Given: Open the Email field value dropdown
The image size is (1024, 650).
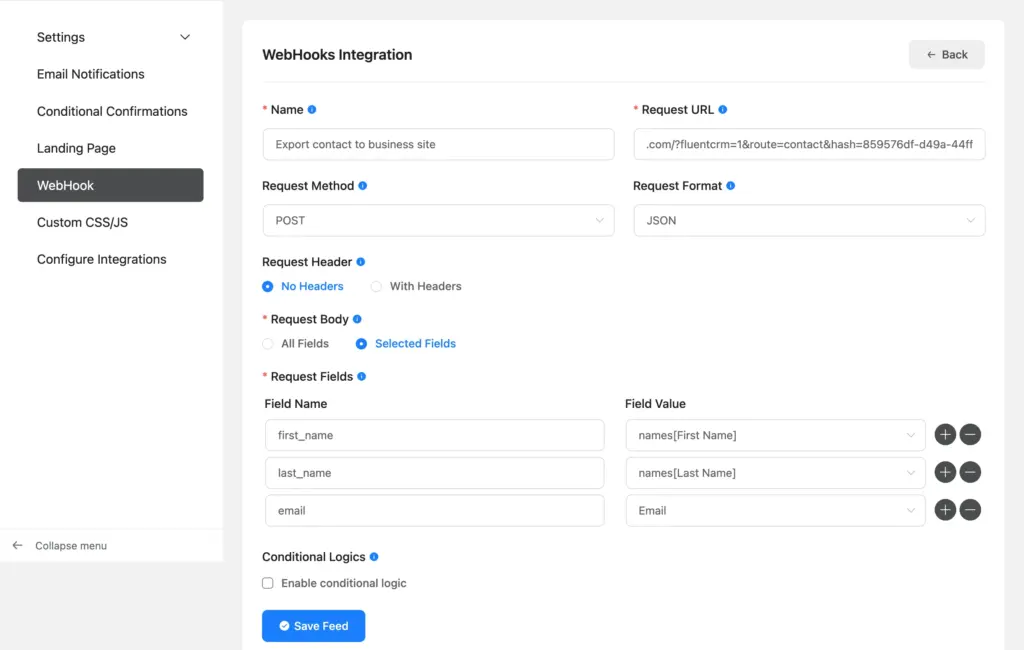Looking at the screenshot, I should [x=775, y=511].
